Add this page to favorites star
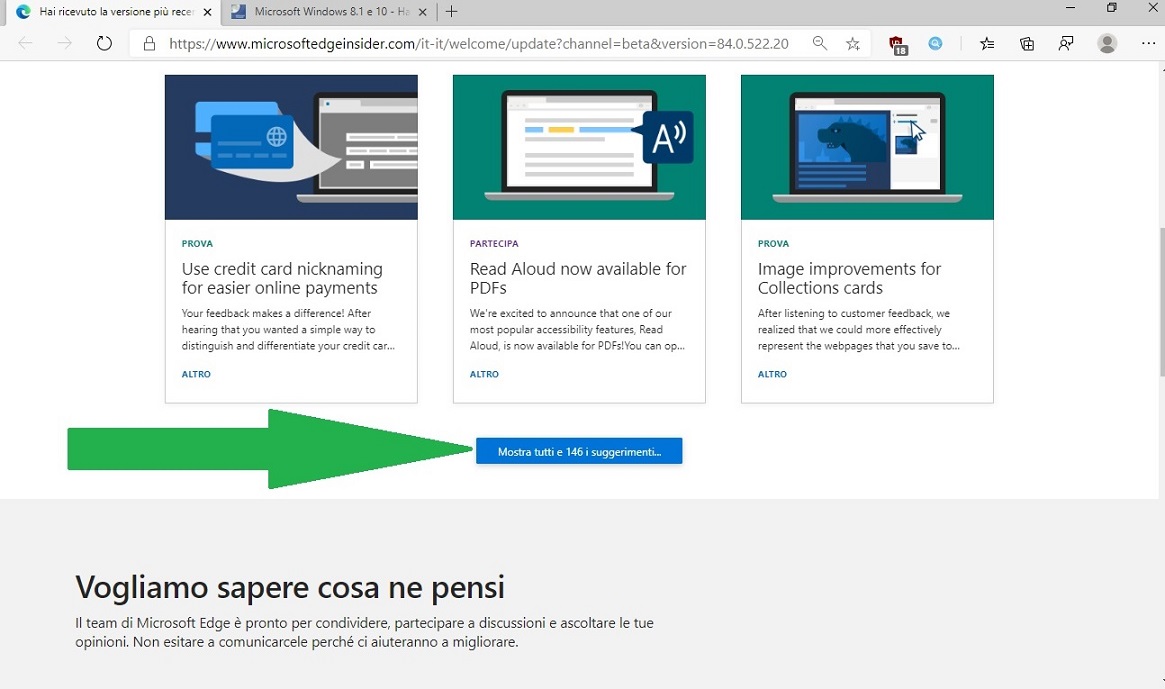 point(853,44)
